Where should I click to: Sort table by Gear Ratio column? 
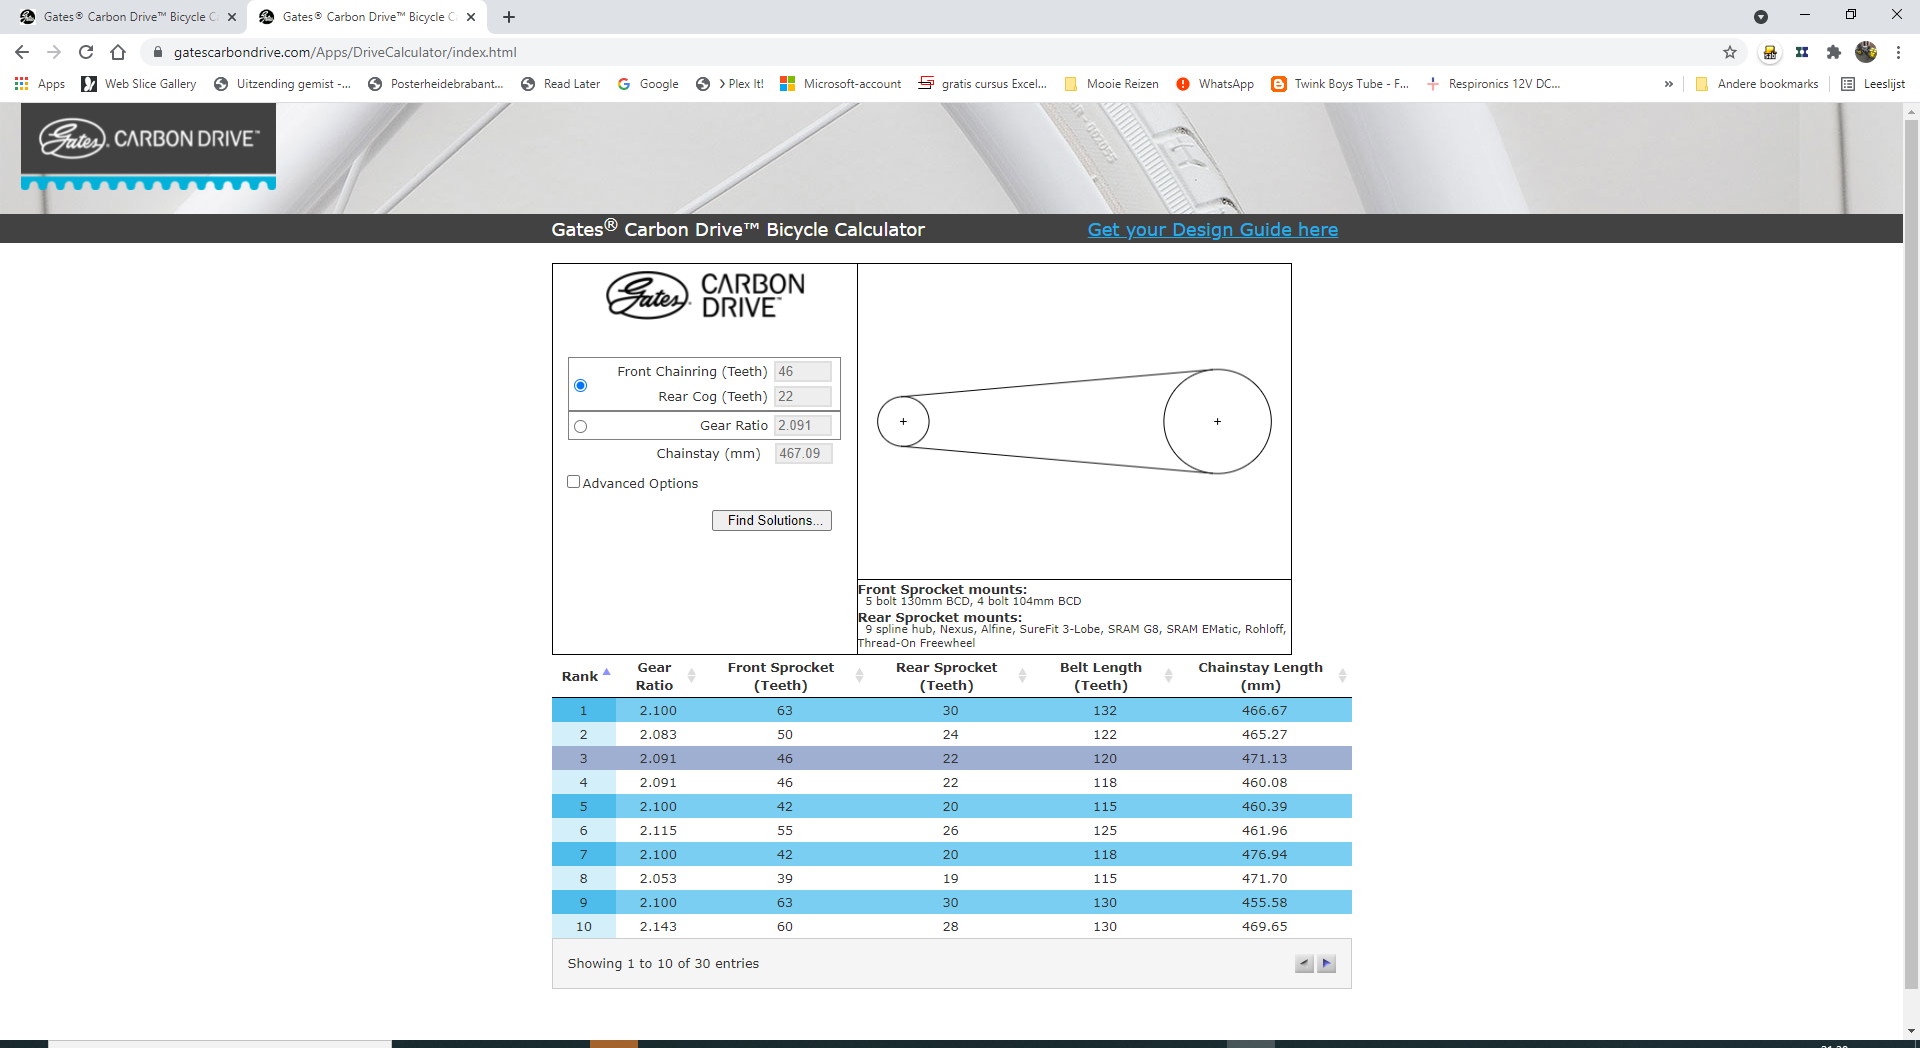[655, 676]
